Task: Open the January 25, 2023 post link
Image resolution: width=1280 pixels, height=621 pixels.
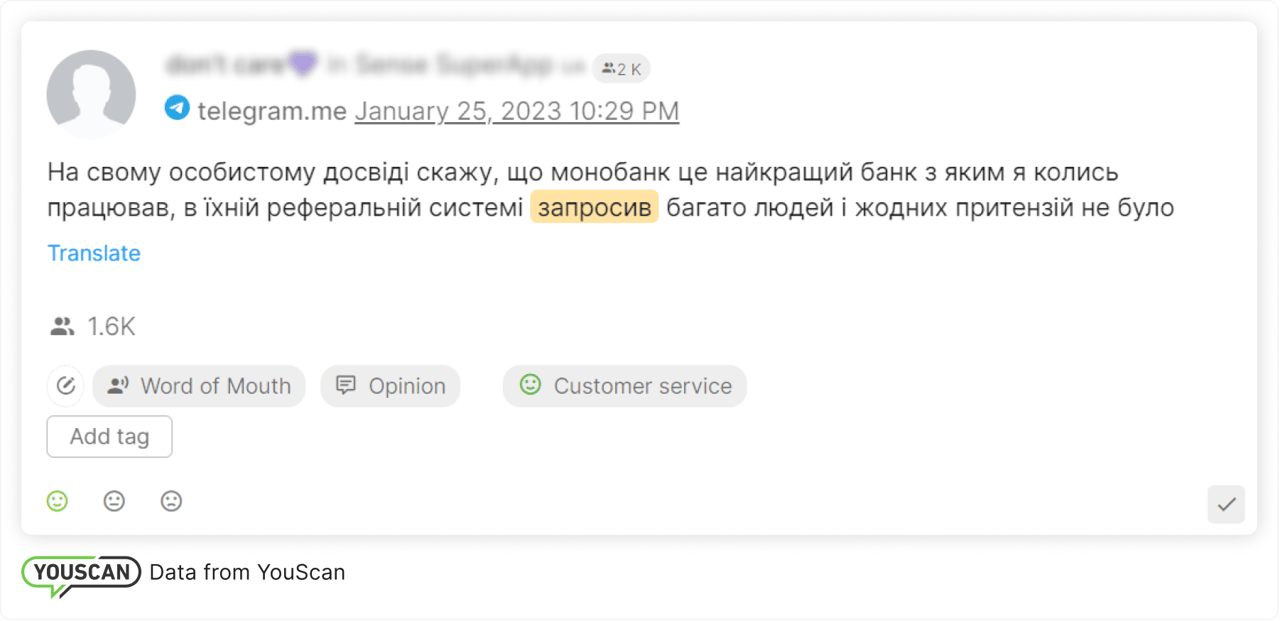Action: [516, 110]
